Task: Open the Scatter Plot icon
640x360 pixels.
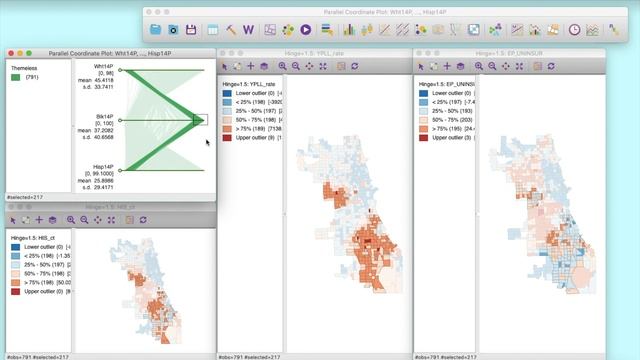Action: pos(384,29)
